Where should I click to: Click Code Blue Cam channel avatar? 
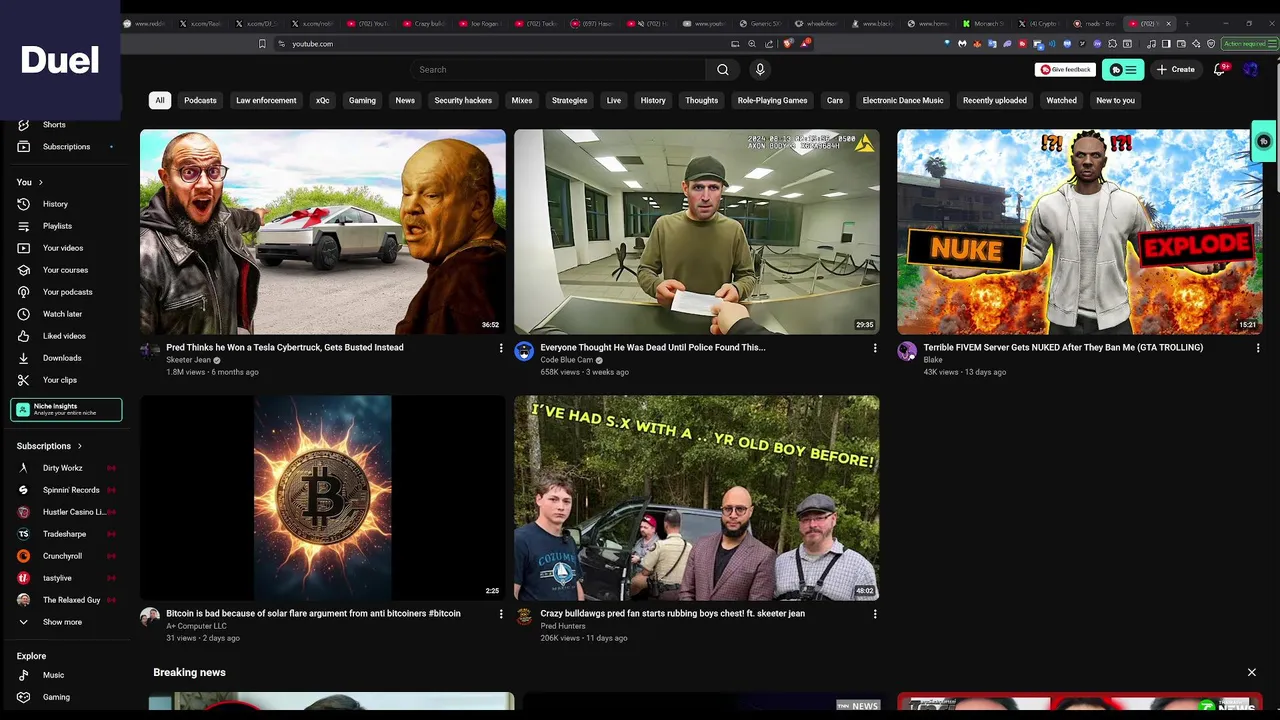(524, 351)
